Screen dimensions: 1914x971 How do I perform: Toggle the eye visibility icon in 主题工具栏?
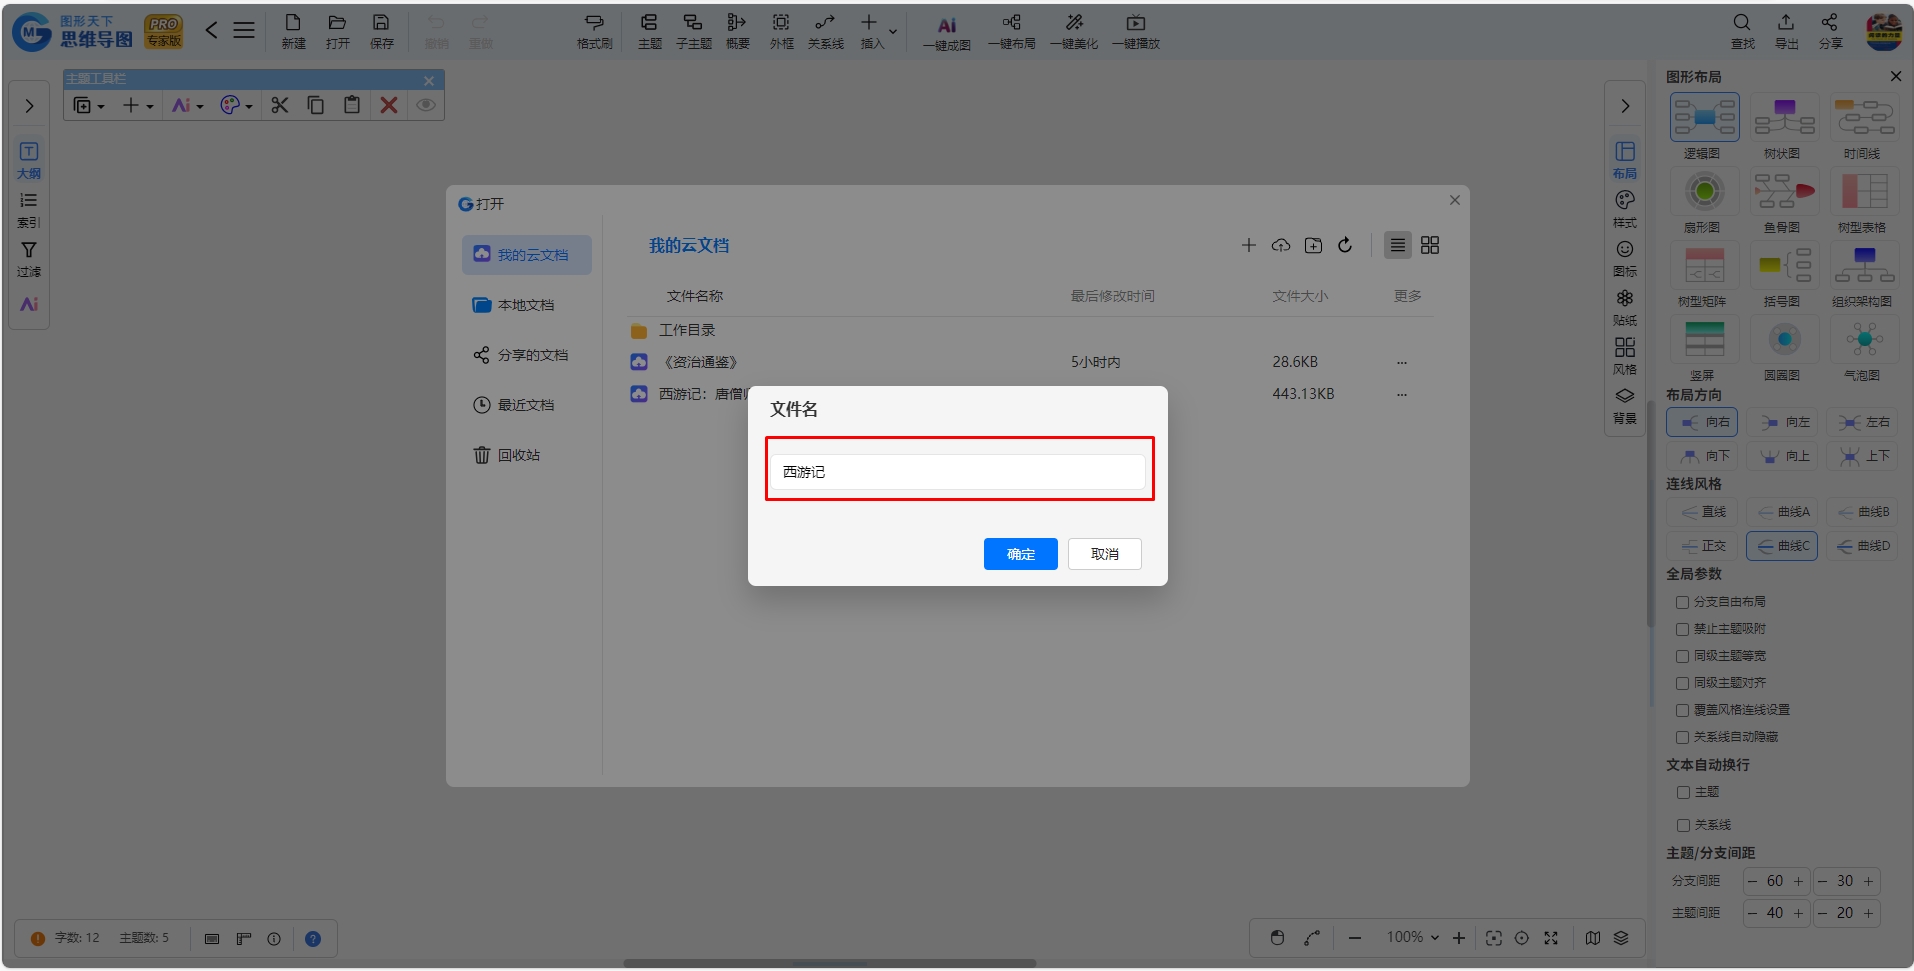(426, 105)
